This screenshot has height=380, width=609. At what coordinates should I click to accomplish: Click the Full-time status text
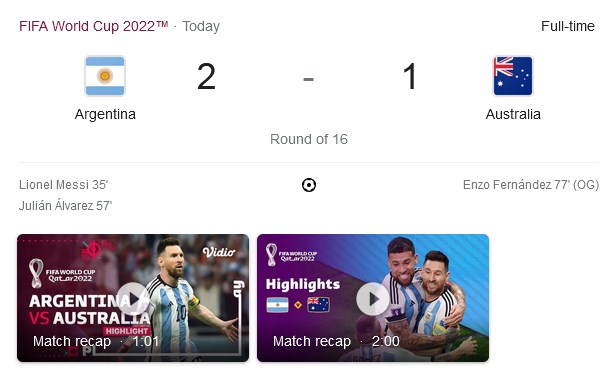568,26
